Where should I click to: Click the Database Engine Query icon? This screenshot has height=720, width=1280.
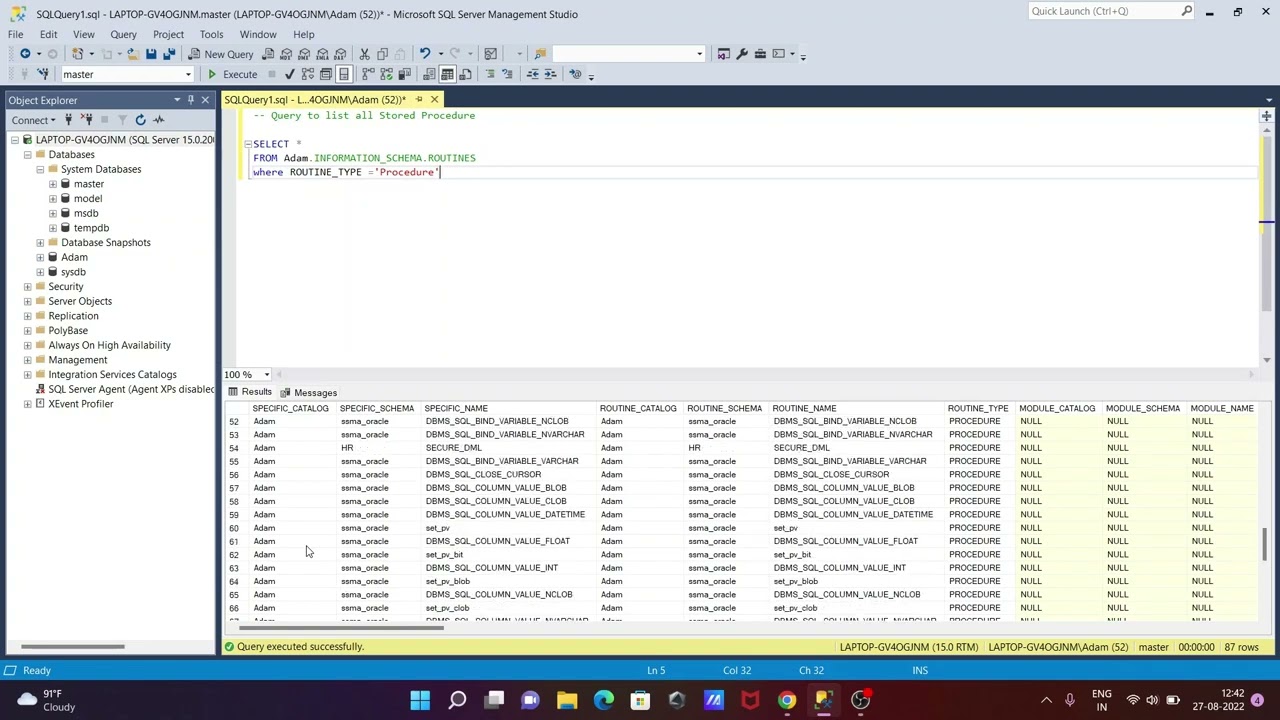tap(268, 54)
